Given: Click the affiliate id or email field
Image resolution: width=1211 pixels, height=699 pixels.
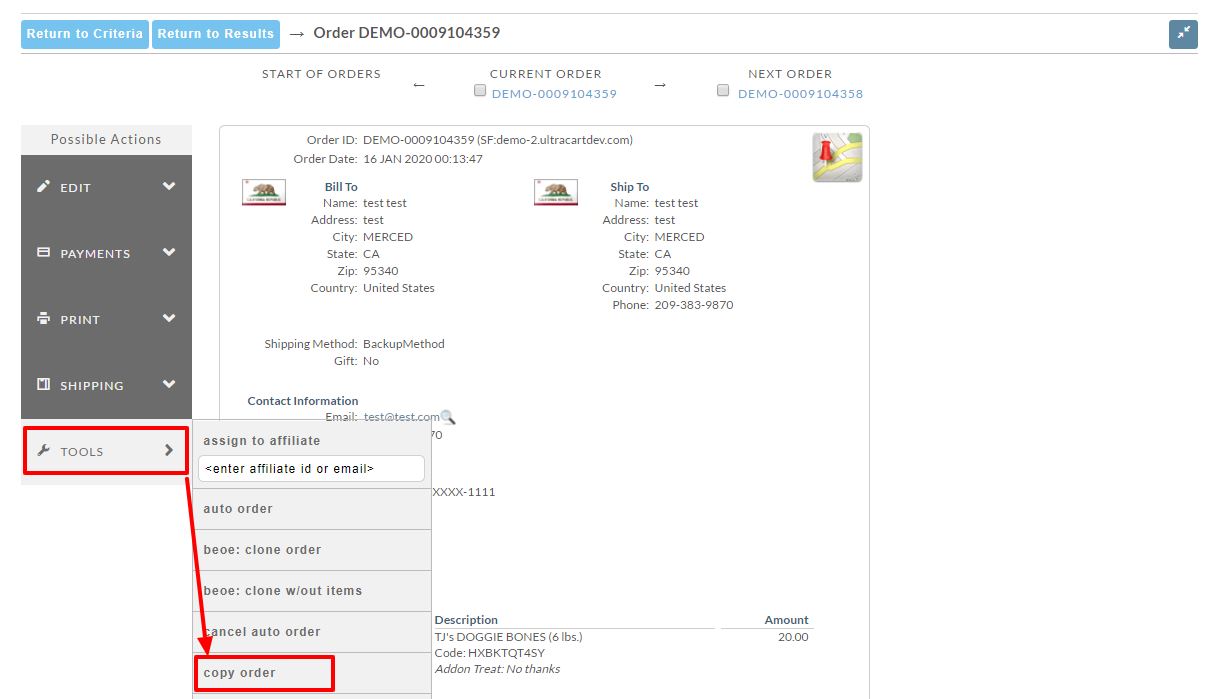Looking at the screenshot, I should click(x=311, y=468).
